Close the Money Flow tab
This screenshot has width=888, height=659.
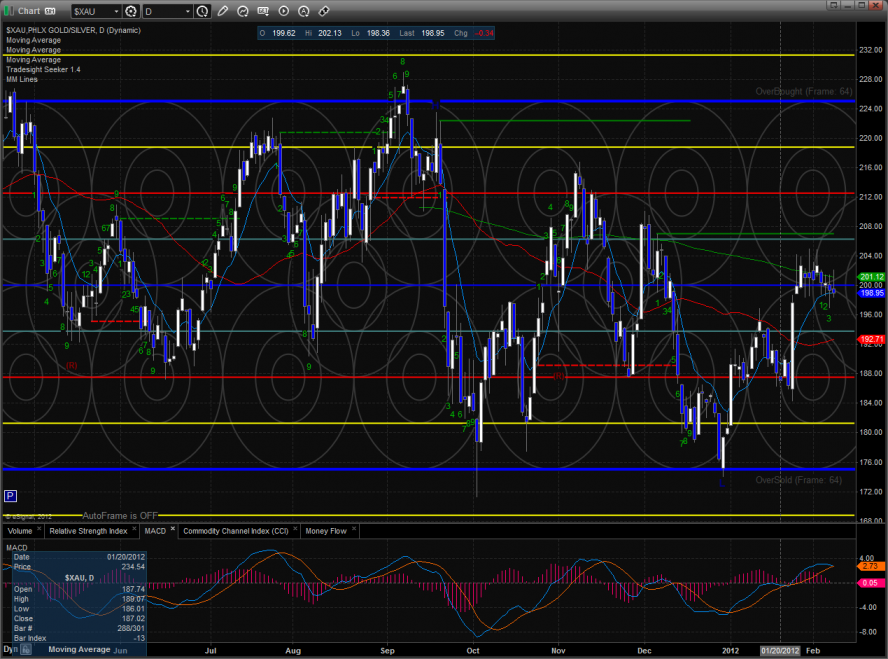click(x=354, y=529)
